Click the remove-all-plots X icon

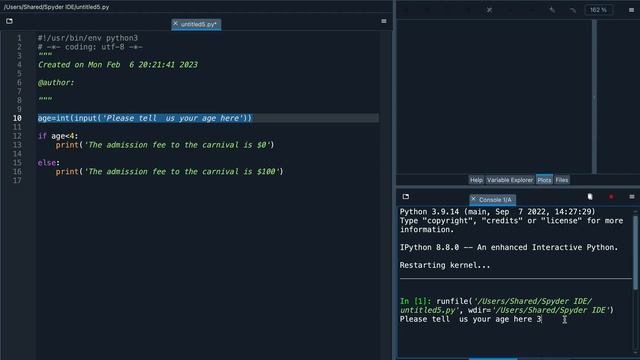[489, 10]
